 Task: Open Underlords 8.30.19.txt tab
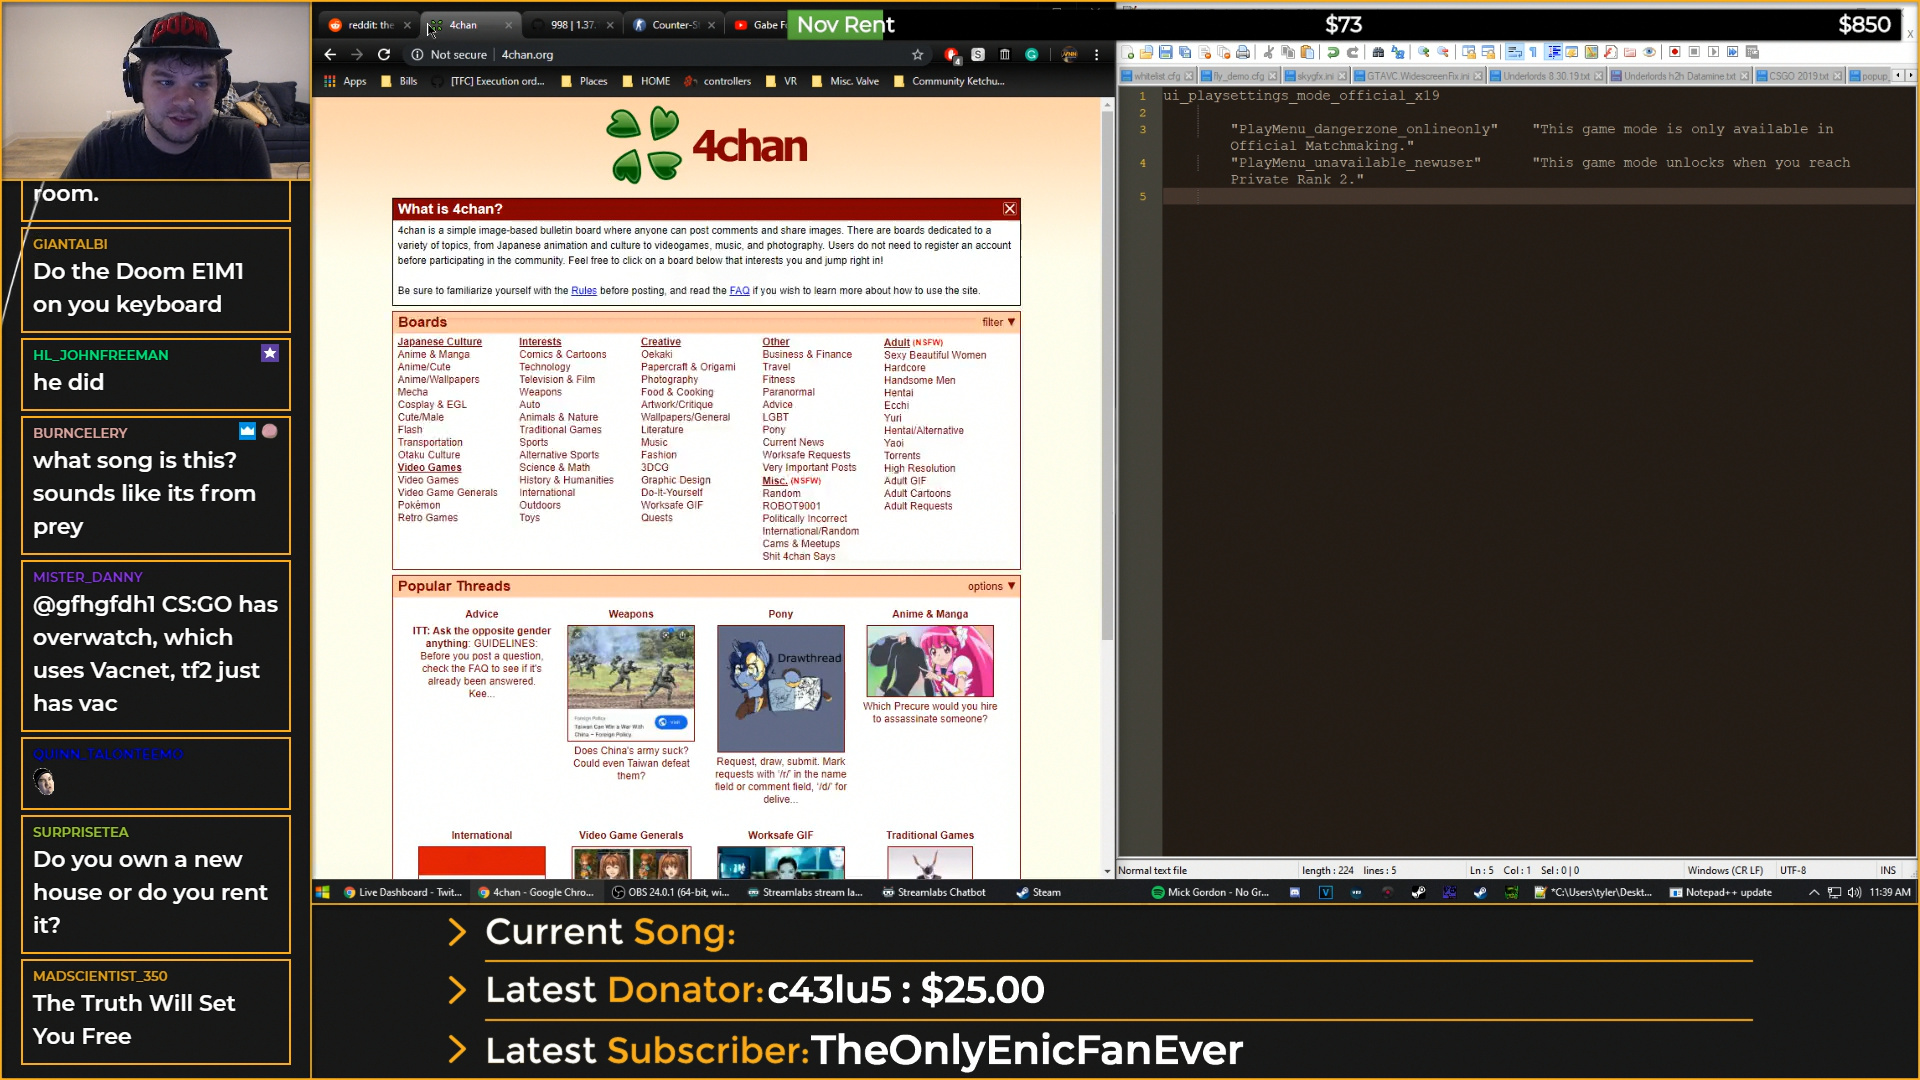point(1547,77)
